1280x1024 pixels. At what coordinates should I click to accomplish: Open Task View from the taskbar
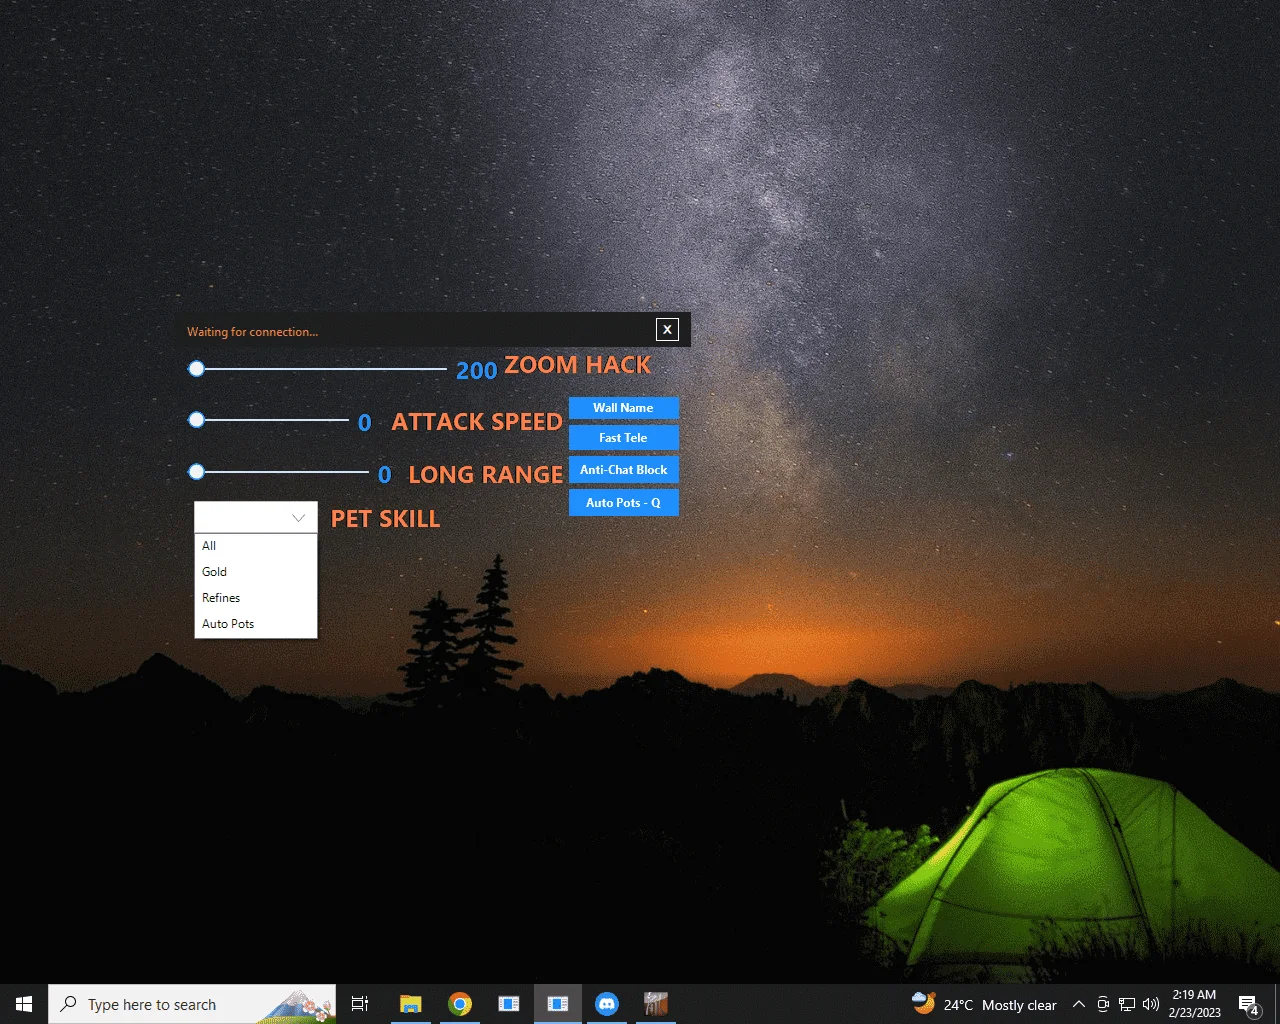[360, 1004]
